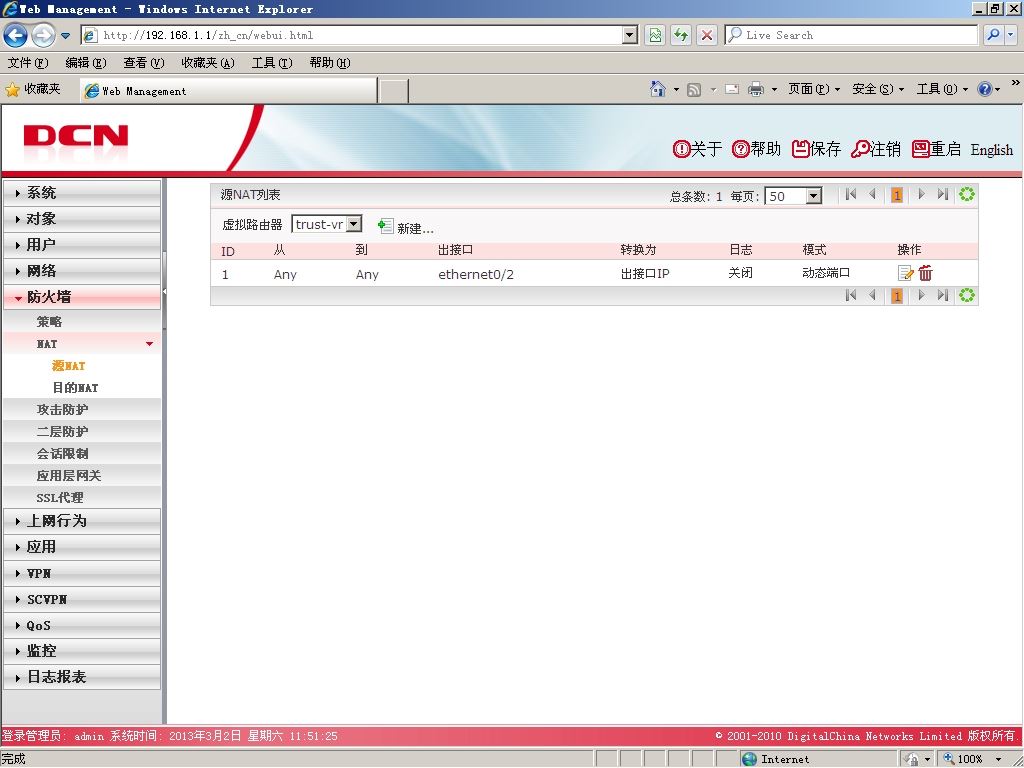The width and height of the screenshot is (1024, 768).
Task: Open 会话限制 in sidebar
Action: (x=82, y=453)
